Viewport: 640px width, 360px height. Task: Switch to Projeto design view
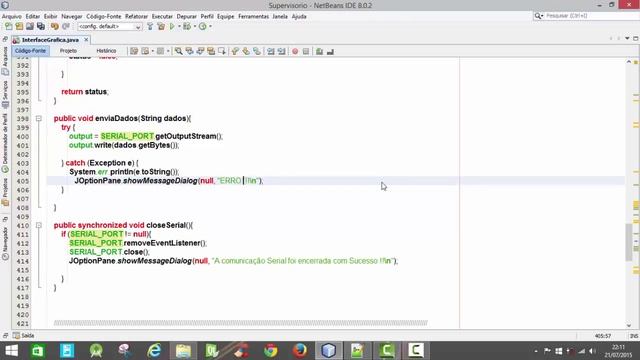[68, 51]
